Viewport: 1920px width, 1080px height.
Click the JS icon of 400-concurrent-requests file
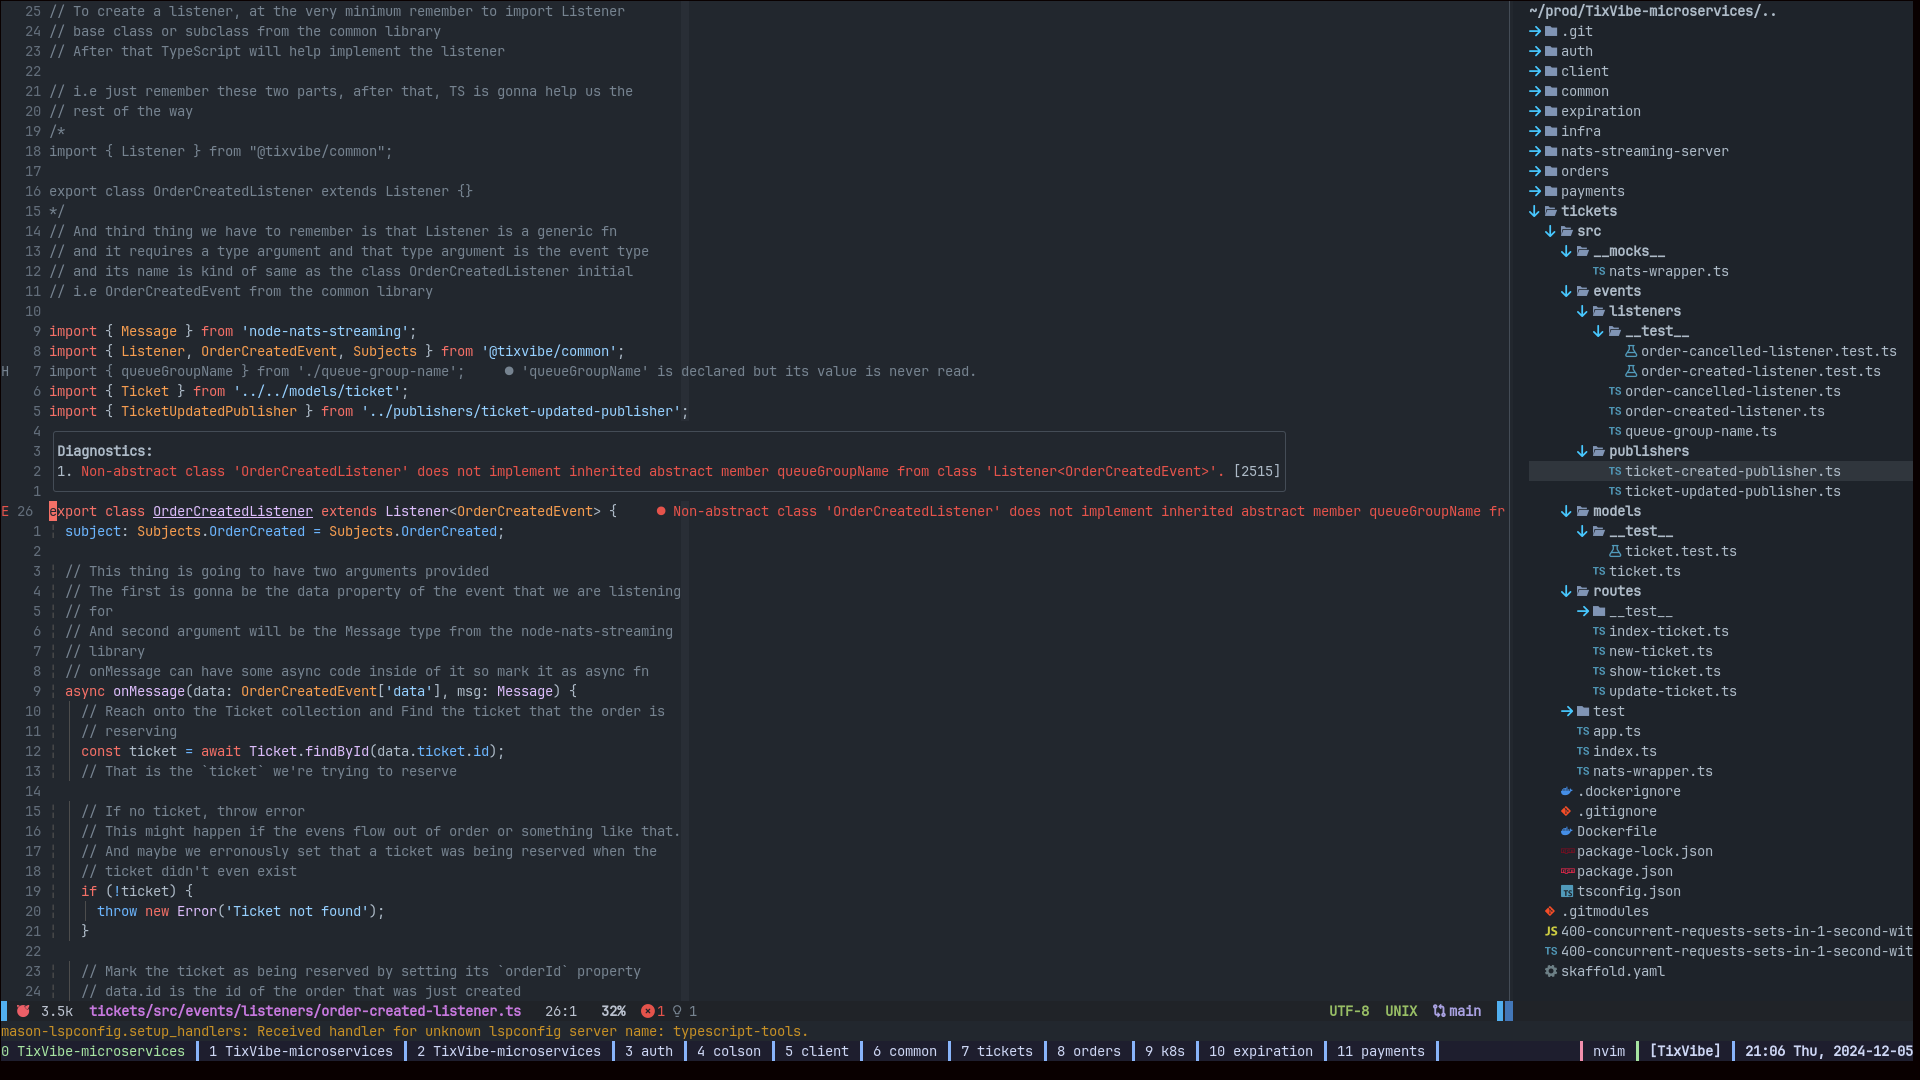1551,931
